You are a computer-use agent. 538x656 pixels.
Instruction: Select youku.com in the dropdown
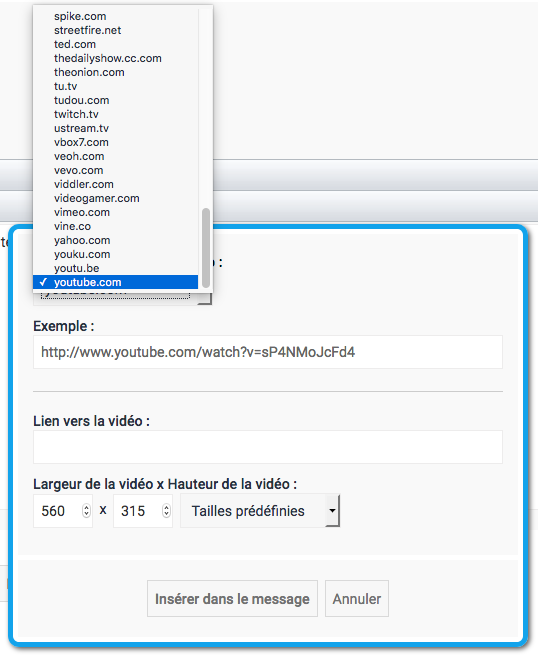tap(115, 254)
